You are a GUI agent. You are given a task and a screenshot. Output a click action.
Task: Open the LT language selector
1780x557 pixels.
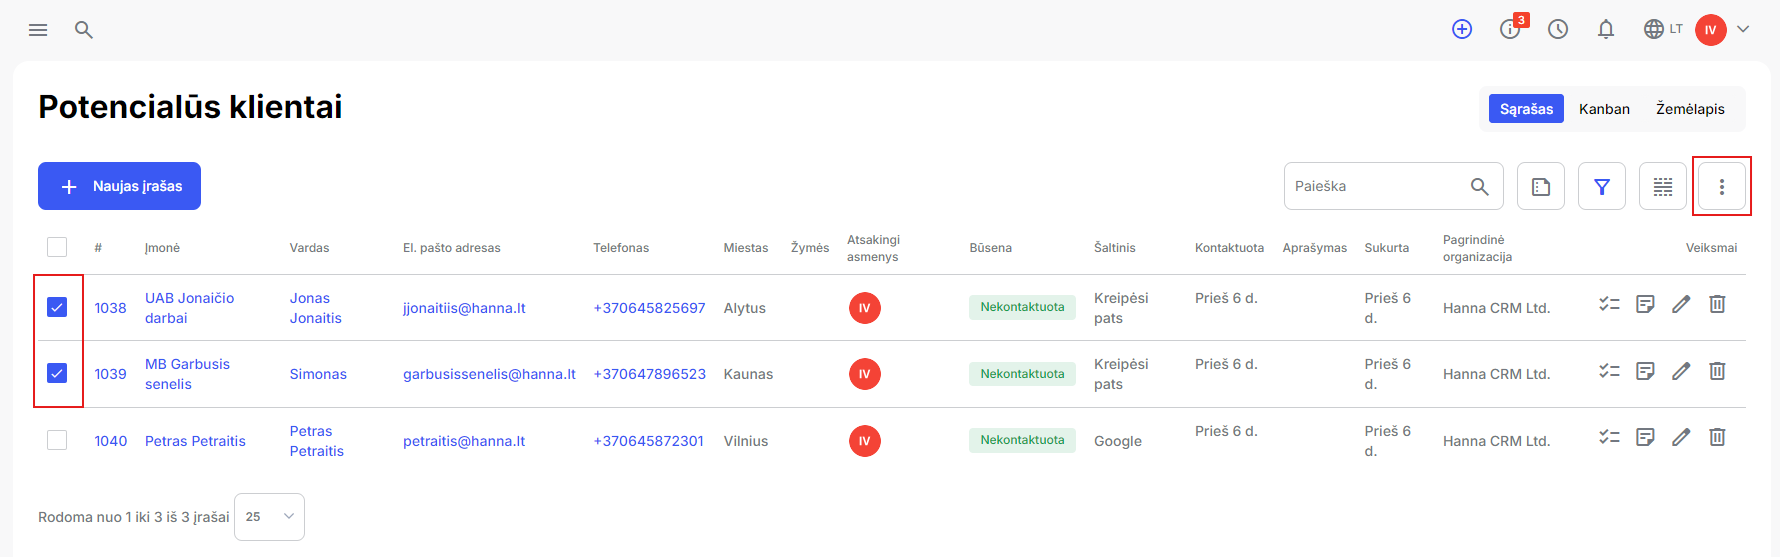coord(1664,29)
